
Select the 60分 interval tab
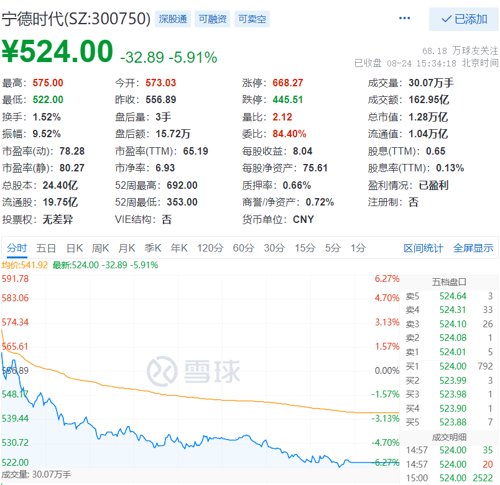(243, 248)
